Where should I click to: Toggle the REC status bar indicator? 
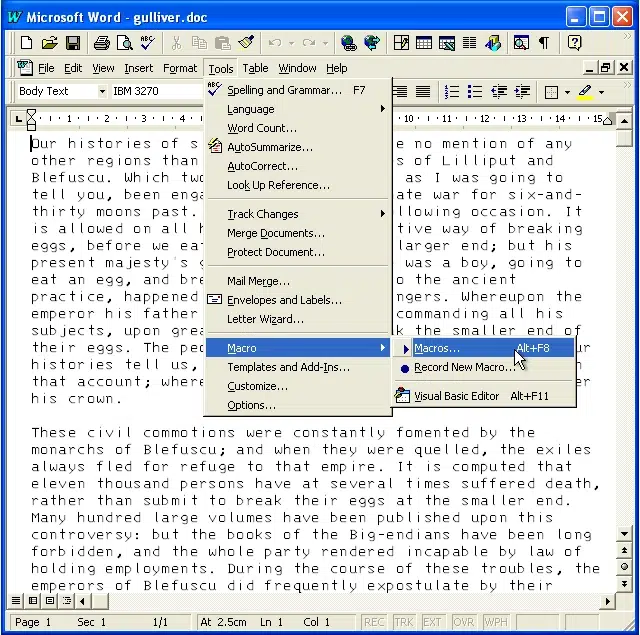tap(373, 622)
